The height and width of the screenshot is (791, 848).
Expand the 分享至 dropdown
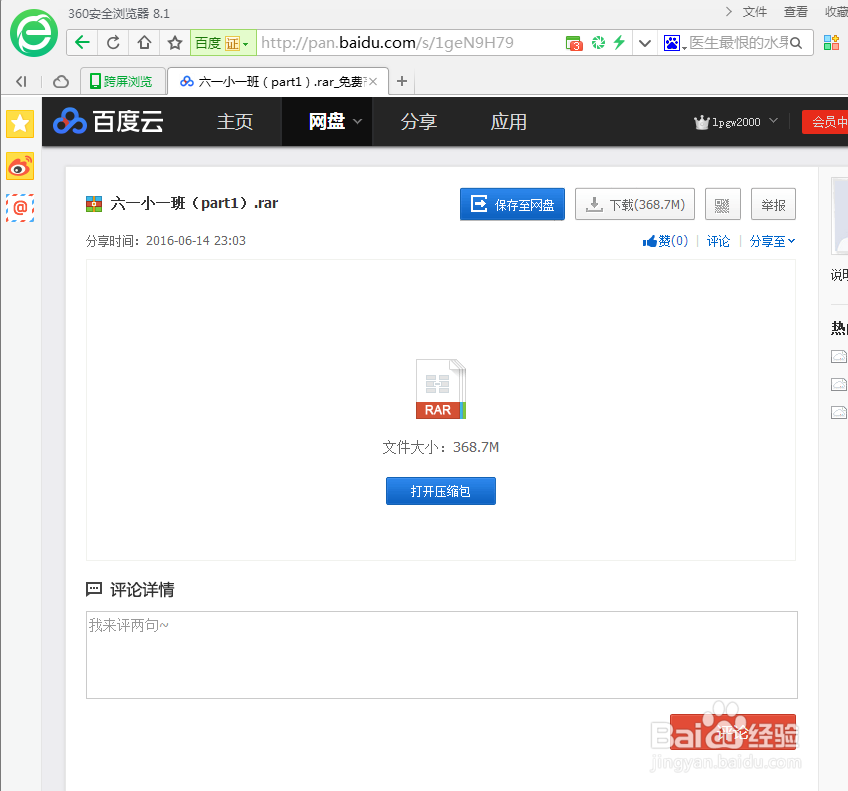coord(772,241)
